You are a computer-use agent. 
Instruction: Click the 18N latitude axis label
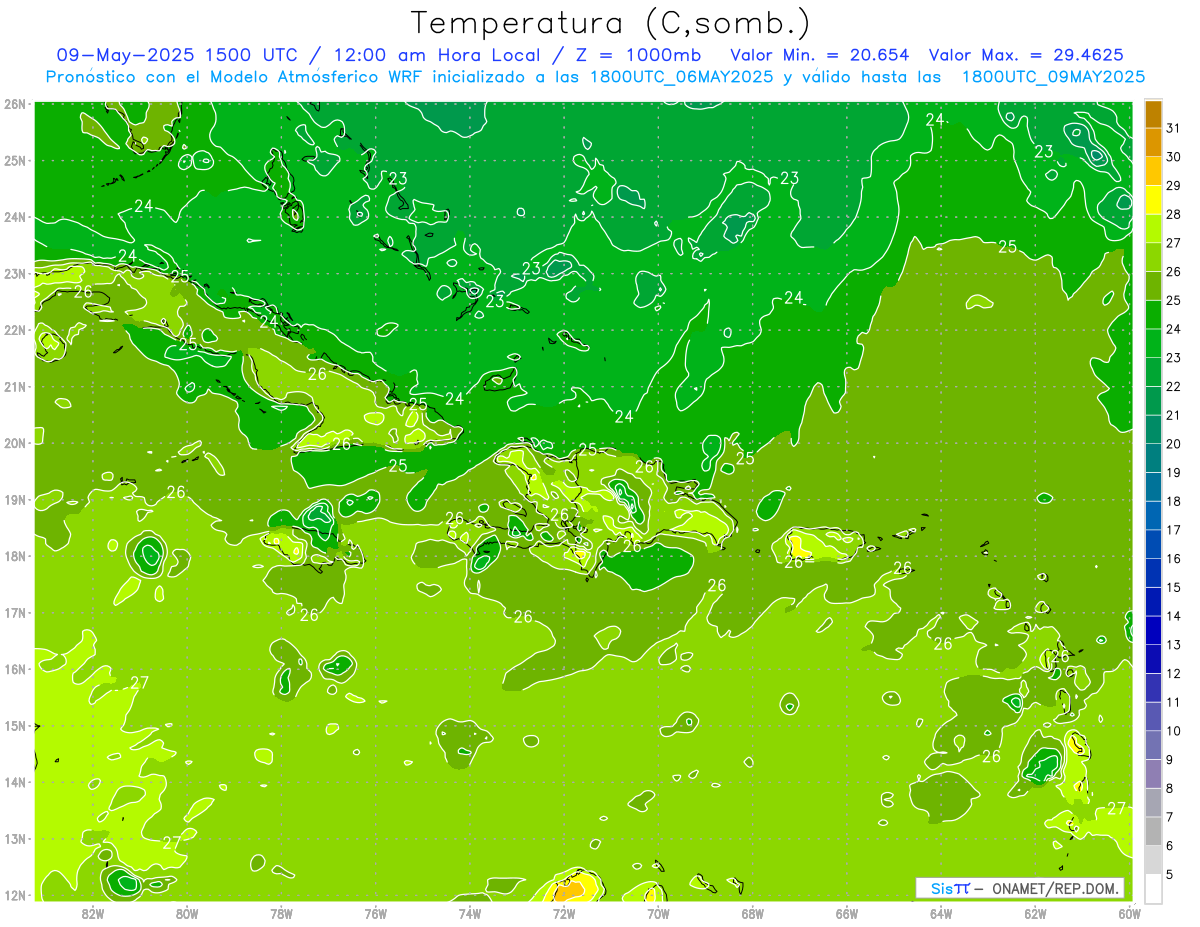pos(14,556)
